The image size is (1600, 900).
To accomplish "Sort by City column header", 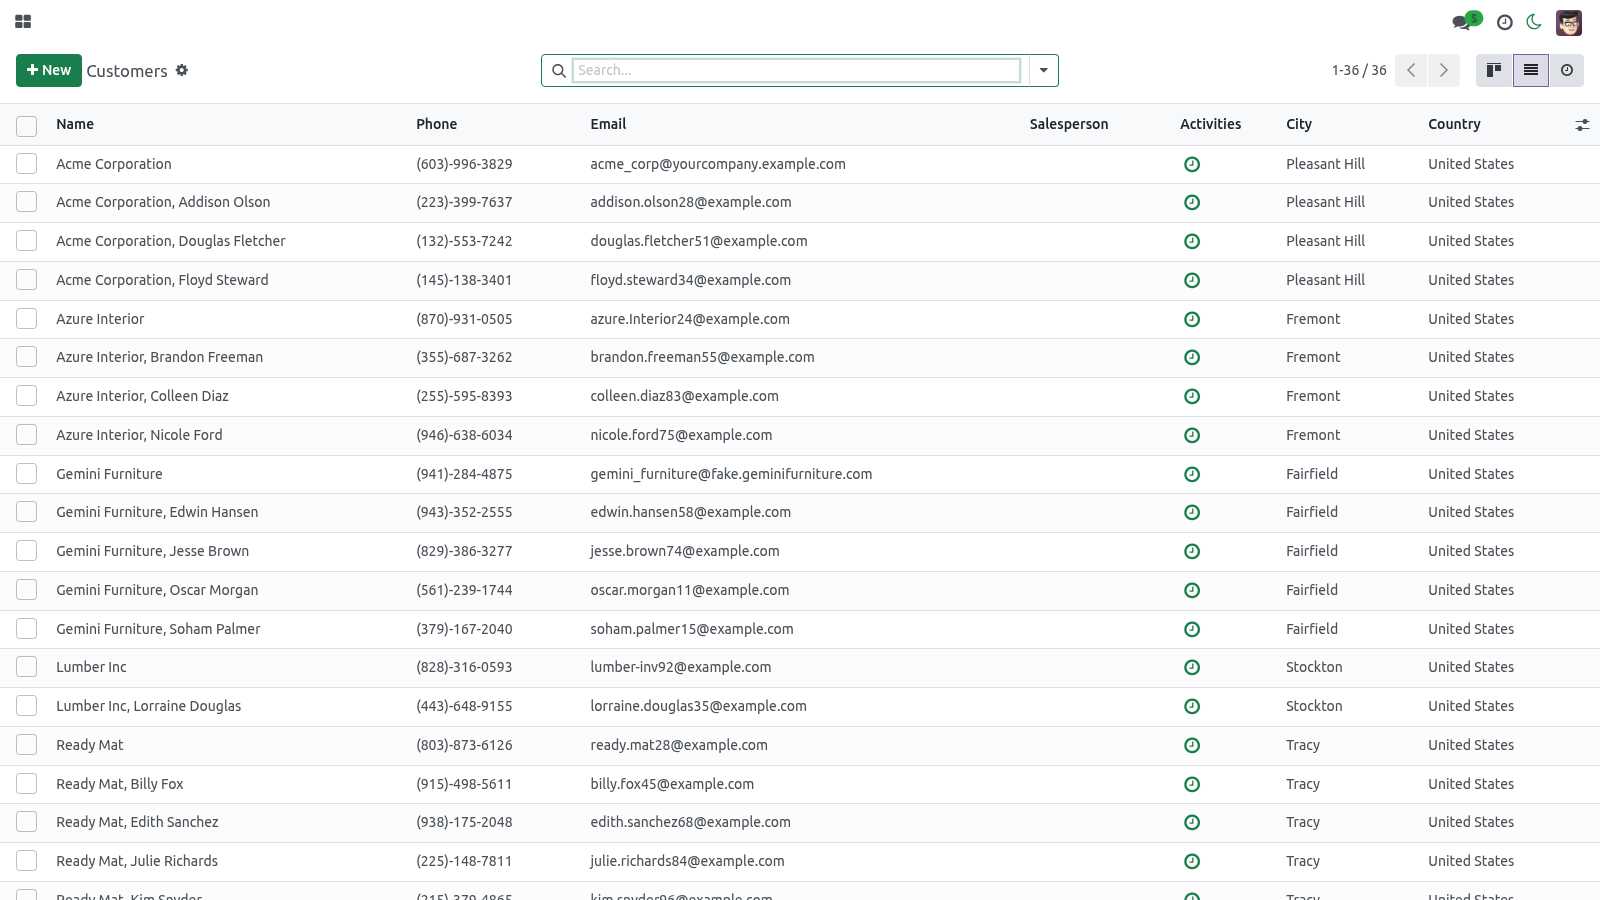I will (1299, 124).
